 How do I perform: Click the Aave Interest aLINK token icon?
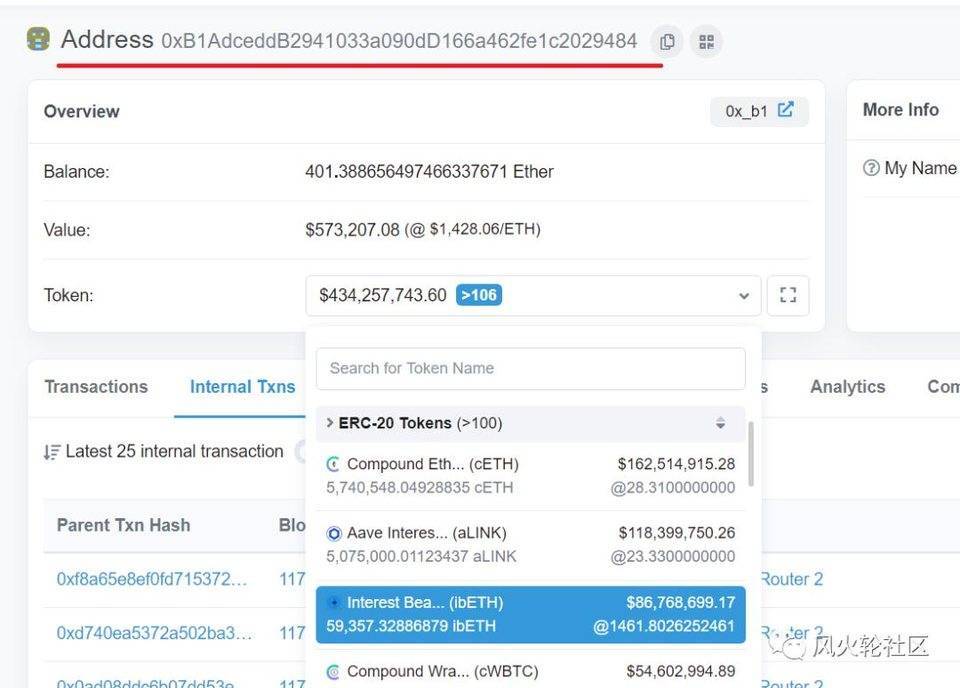point(332,532)
